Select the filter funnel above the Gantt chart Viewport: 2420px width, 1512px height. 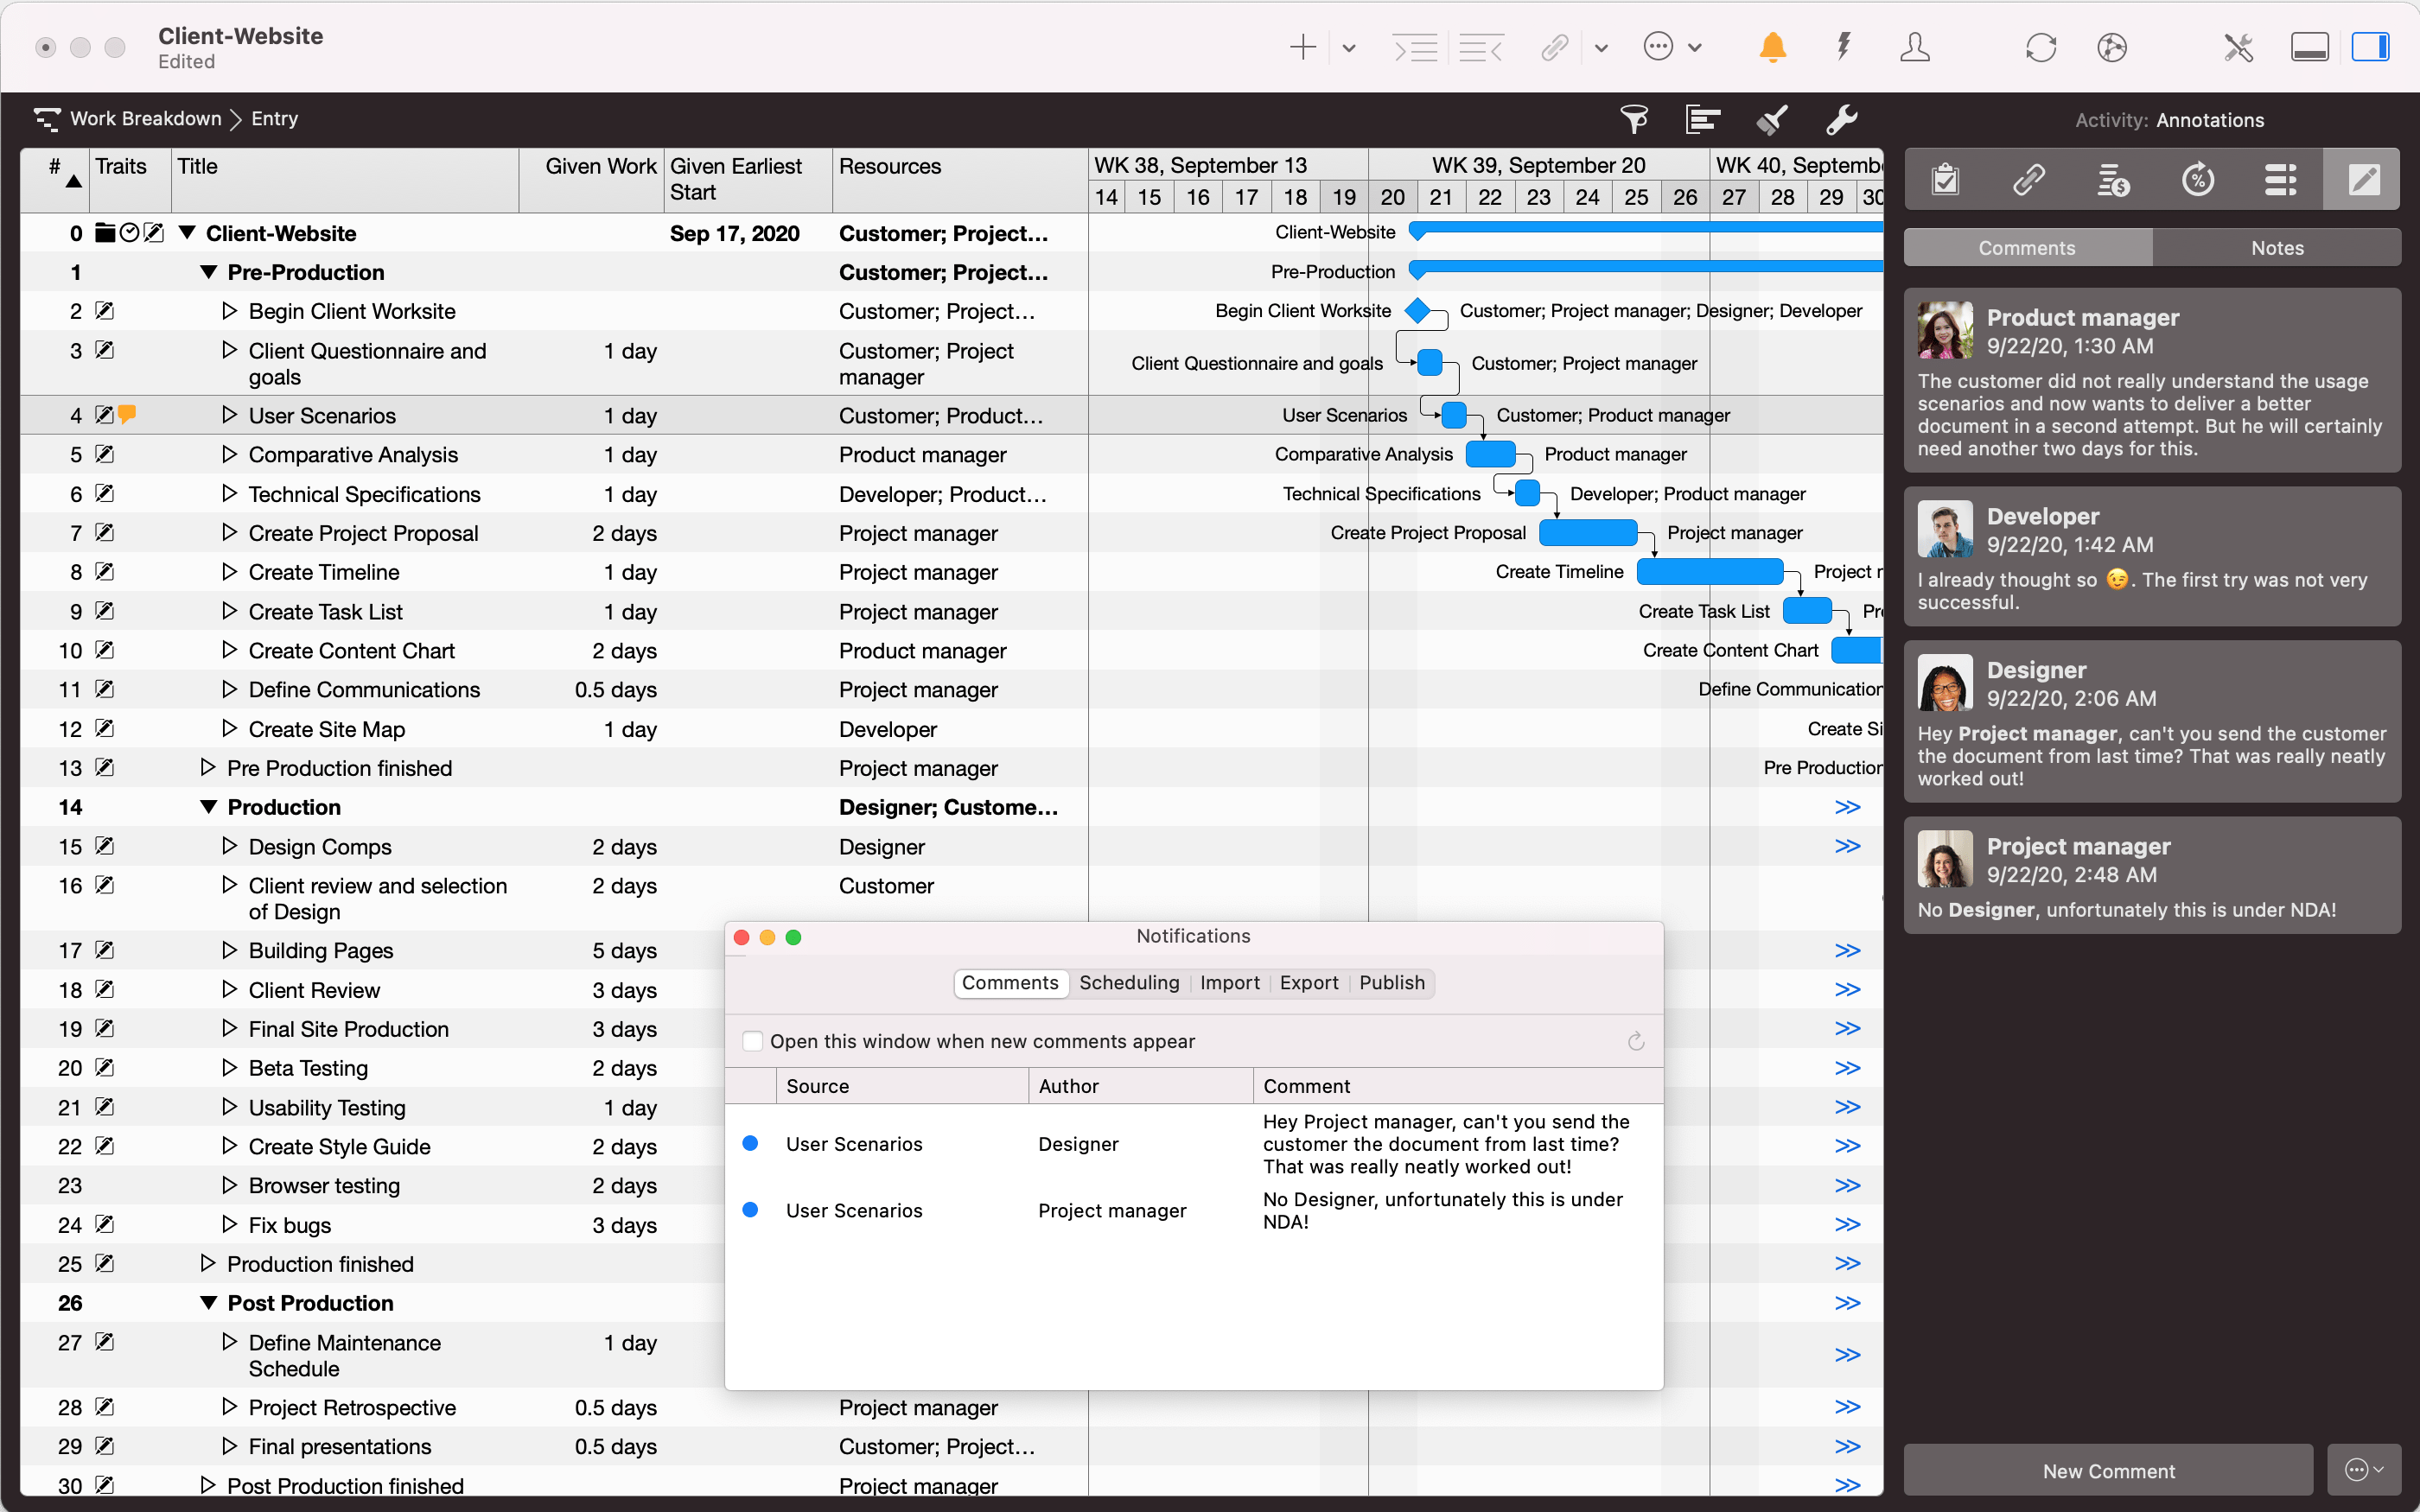(x=1634, y=119)
